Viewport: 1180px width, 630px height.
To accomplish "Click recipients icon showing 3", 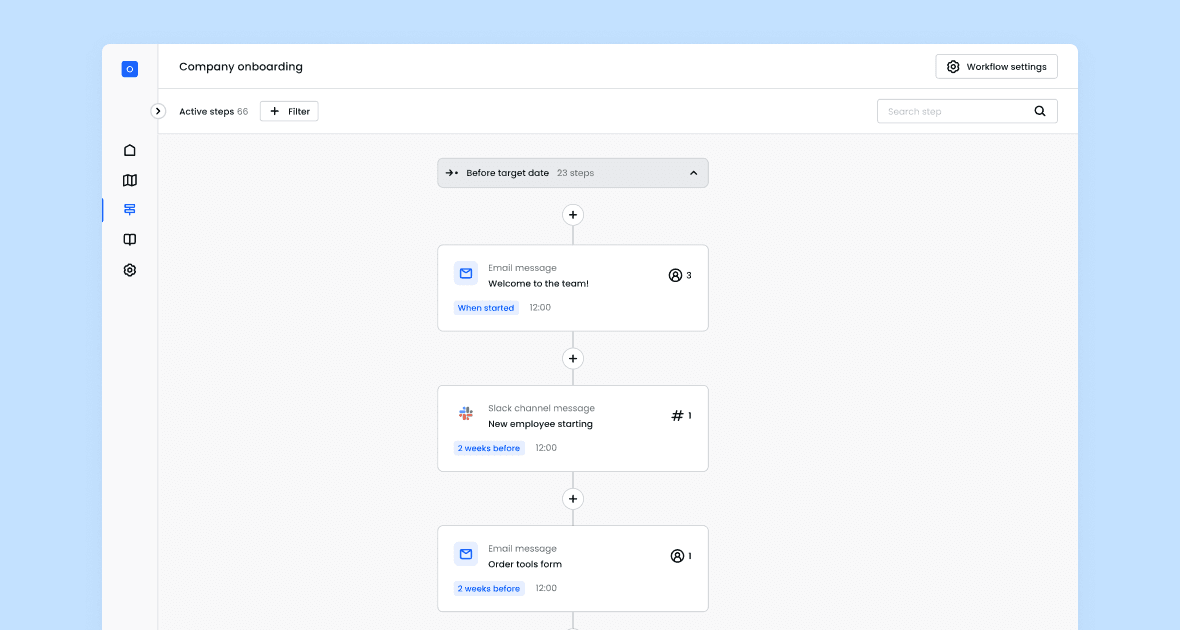I will point(675,275).
